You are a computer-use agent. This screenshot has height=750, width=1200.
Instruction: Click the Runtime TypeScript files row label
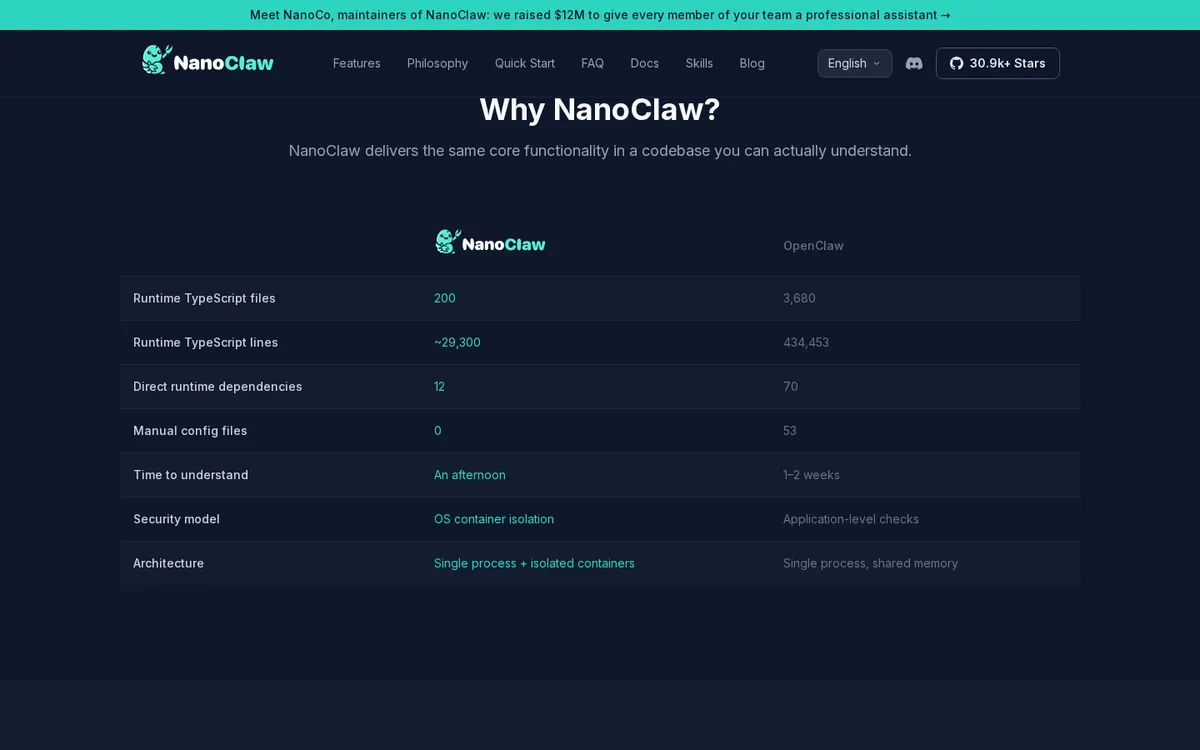pos(204,298)
